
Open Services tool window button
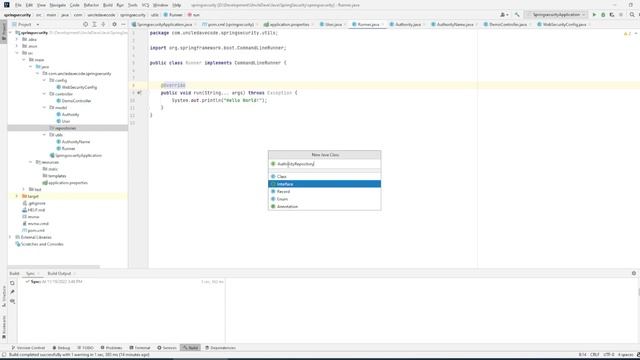[x=167, y=348]
